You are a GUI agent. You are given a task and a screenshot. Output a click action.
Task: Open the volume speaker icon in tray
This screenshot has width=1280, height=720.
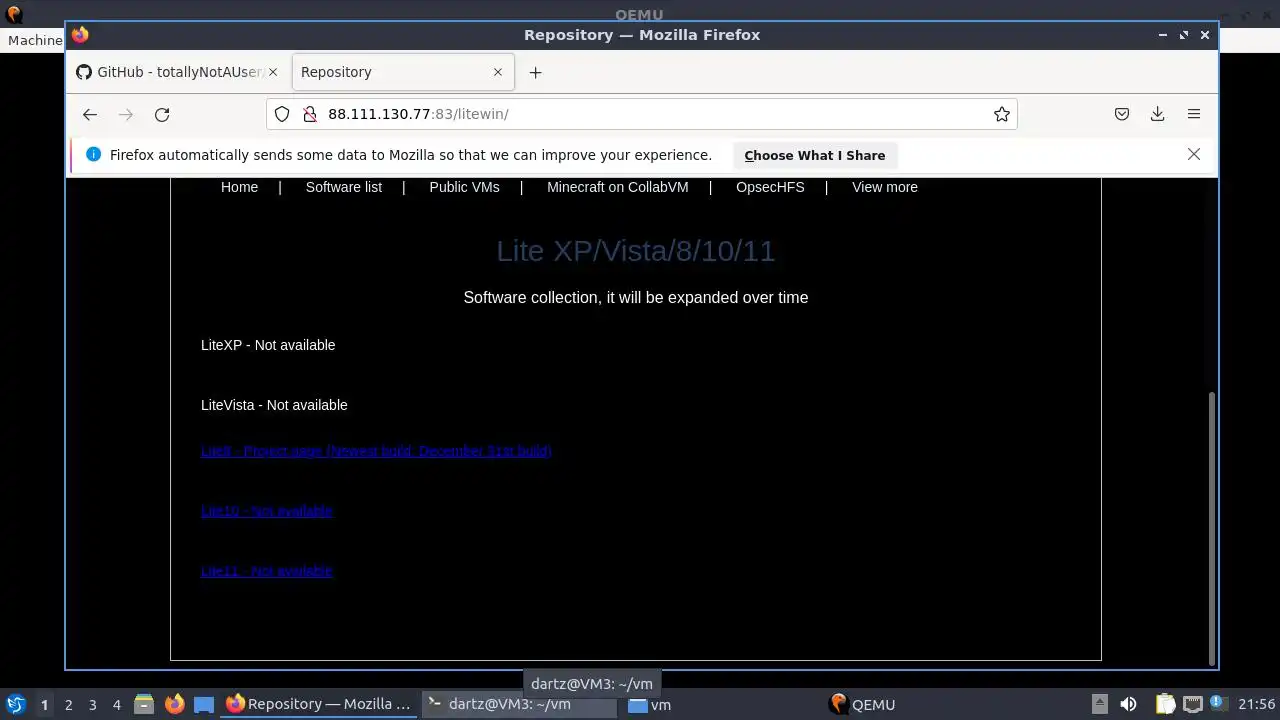tap(1128, 704)
